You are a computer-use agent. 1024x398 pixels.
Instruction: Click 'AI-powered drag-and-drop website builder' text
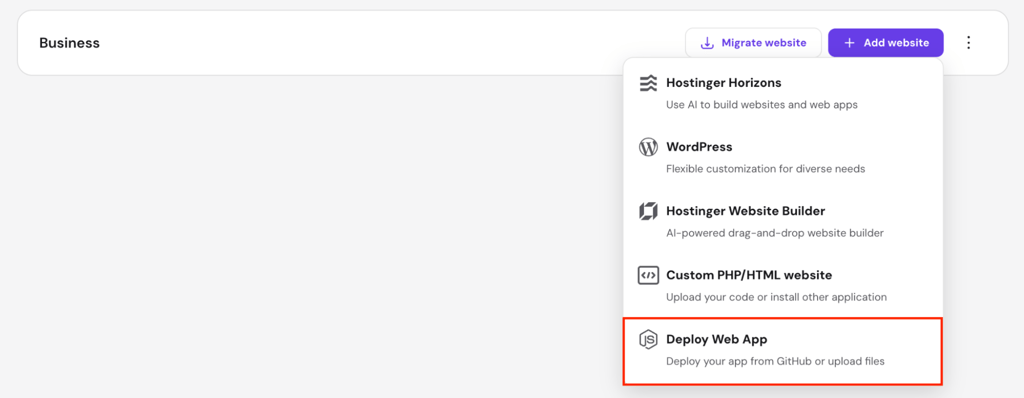(775, 233)
